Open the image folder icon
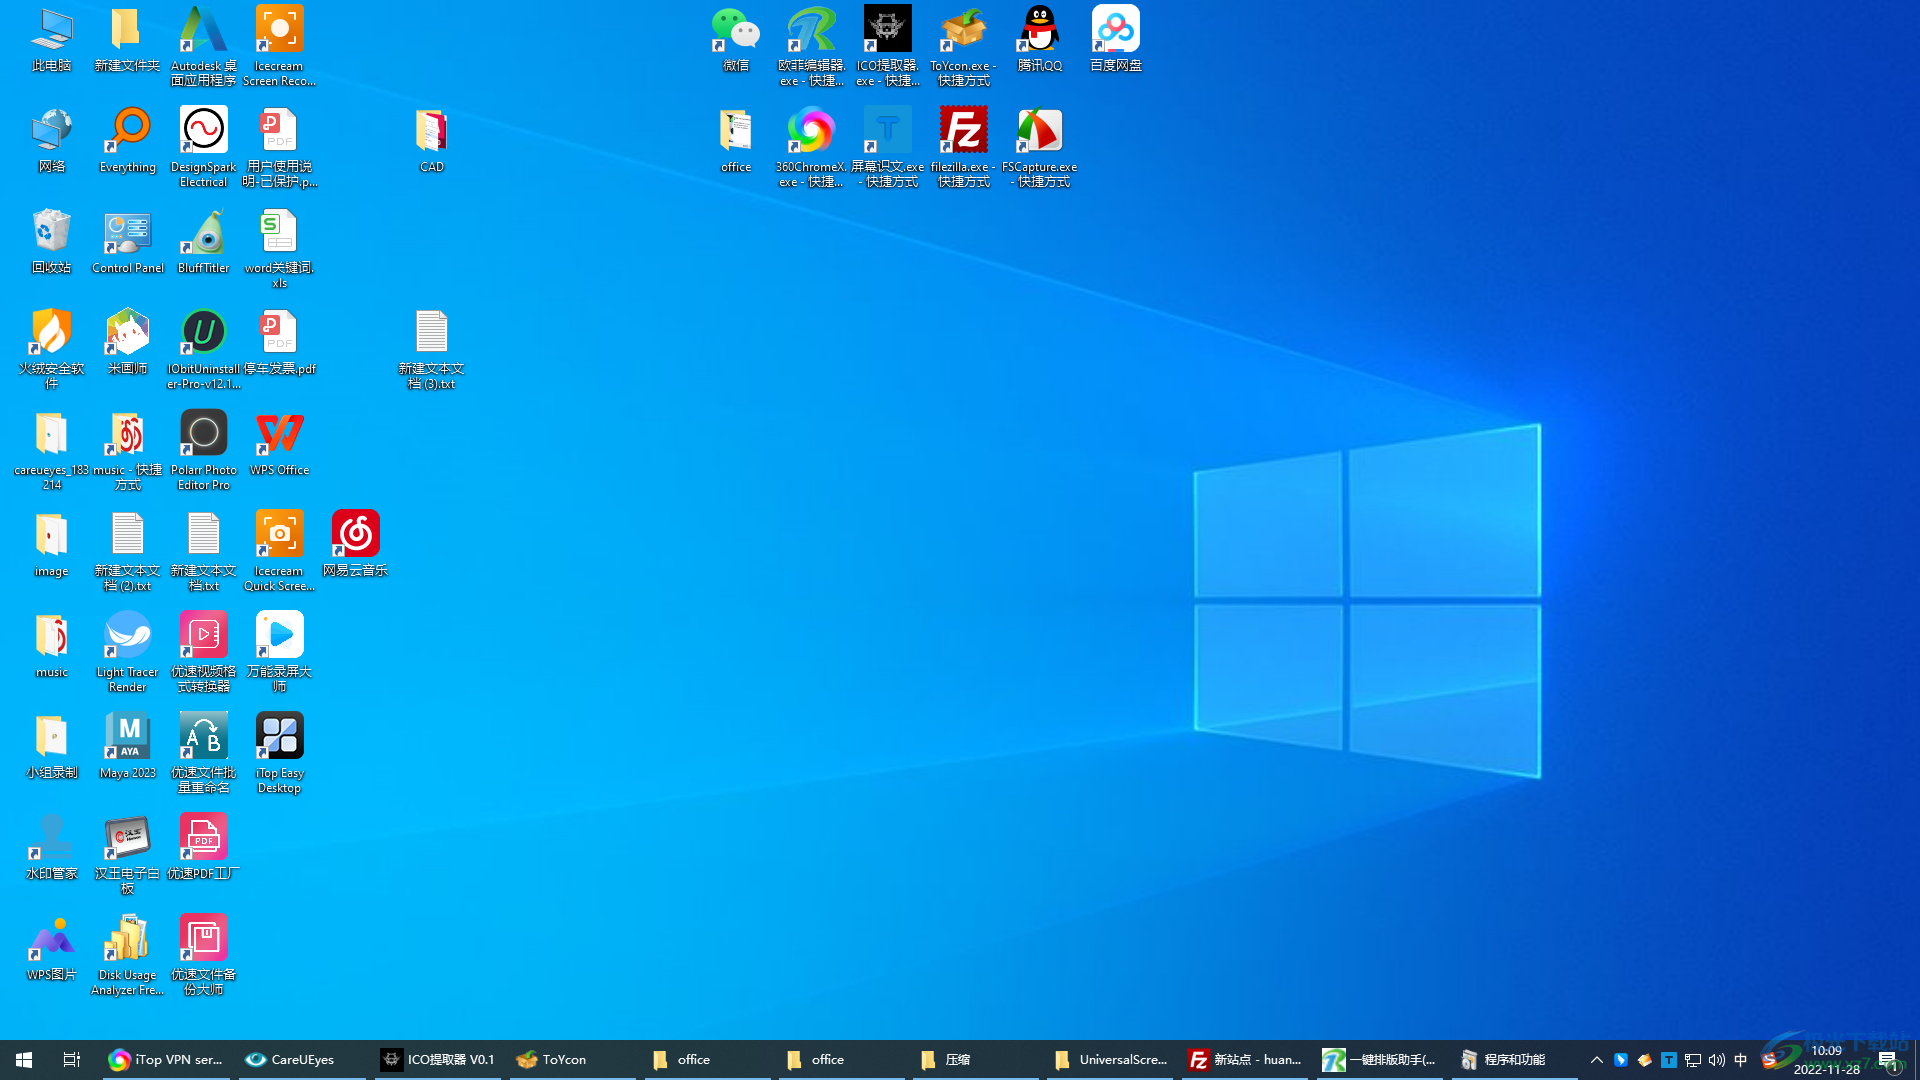Image resolution: width=1920 pixels, height=1080 pixels. pos(51,545)
